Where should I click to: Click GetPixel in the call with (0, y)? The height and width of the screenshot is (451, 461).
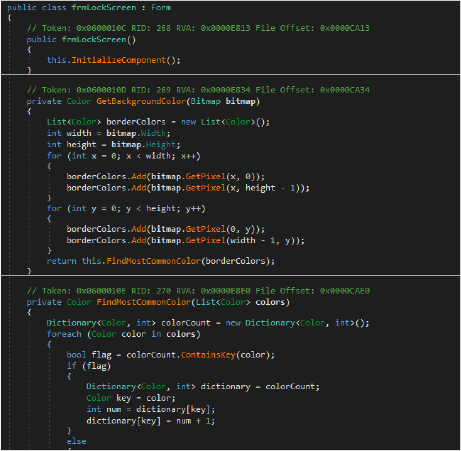tap(205, 229)
